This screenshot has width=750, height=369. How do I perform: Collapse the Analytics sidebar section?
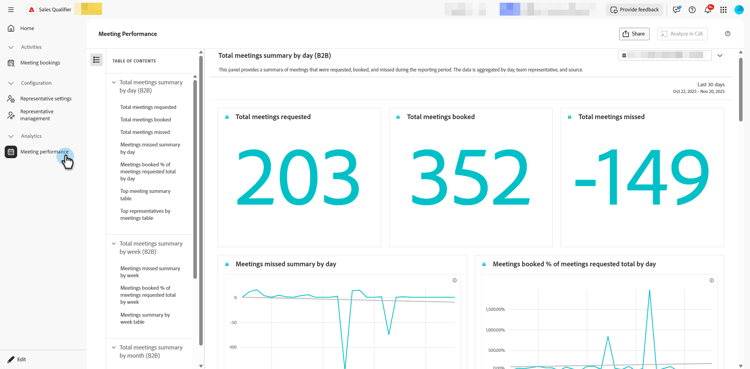point(11,136)
